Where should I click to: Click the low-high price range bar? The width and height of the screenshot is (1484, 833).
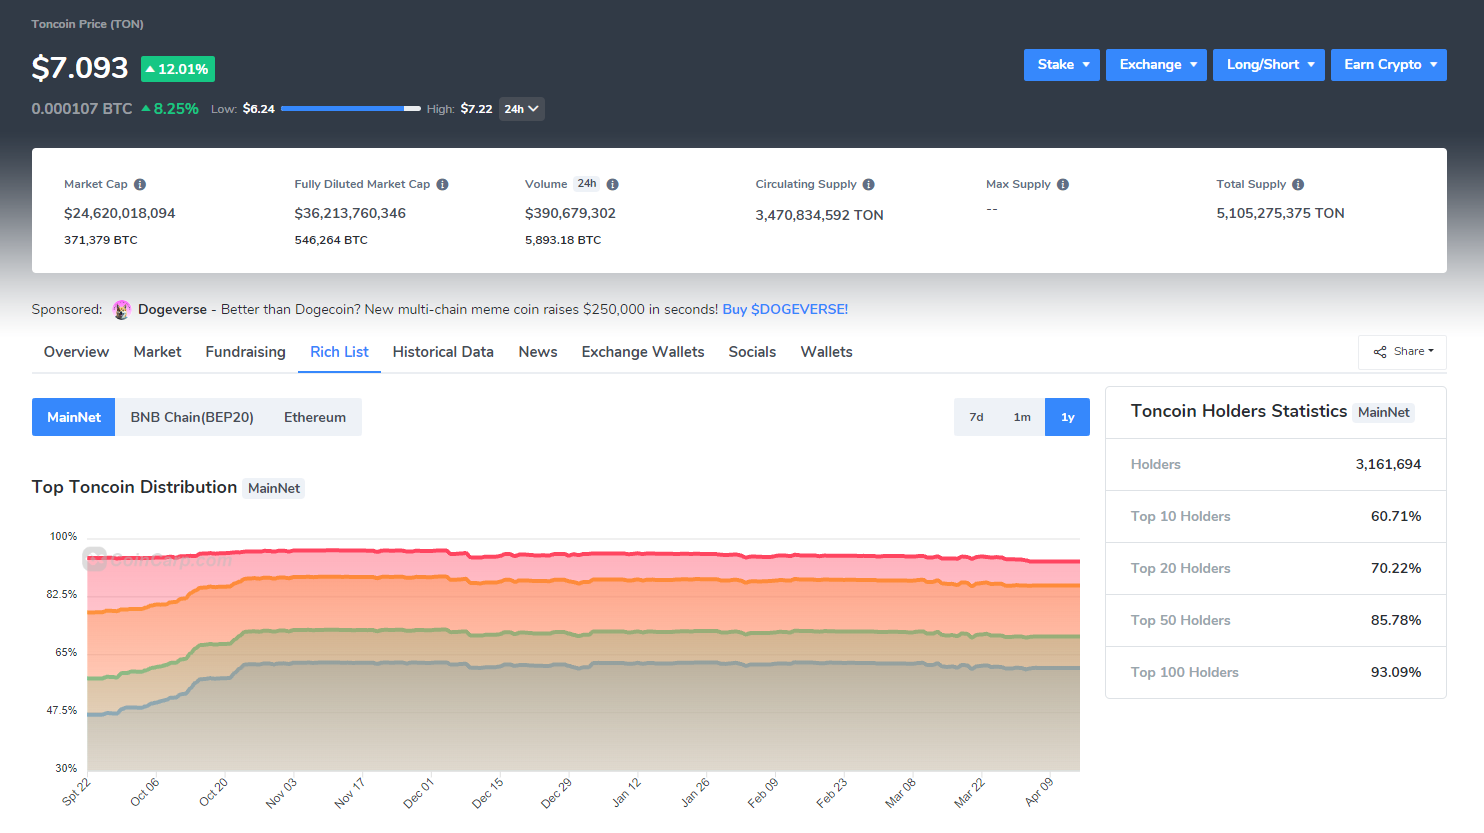351,109
